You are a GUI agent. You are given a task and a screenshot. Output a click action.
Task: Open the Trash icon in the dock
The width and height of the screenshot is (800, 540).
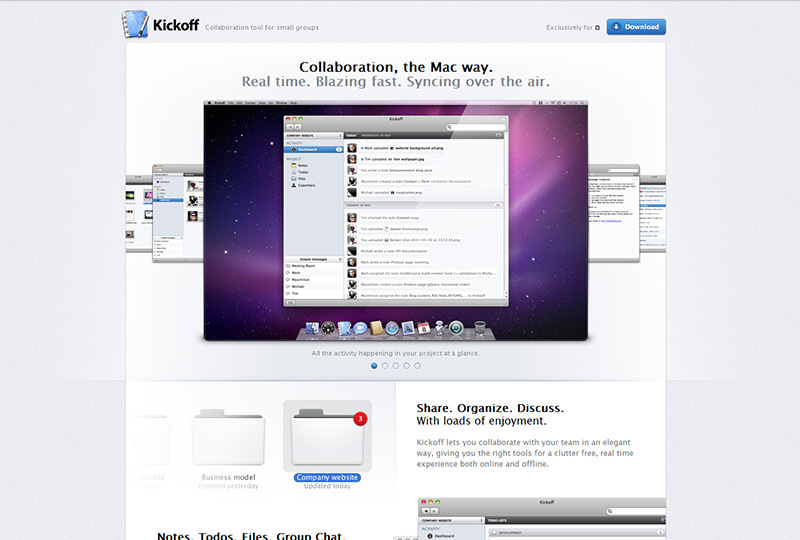point(480,328)
